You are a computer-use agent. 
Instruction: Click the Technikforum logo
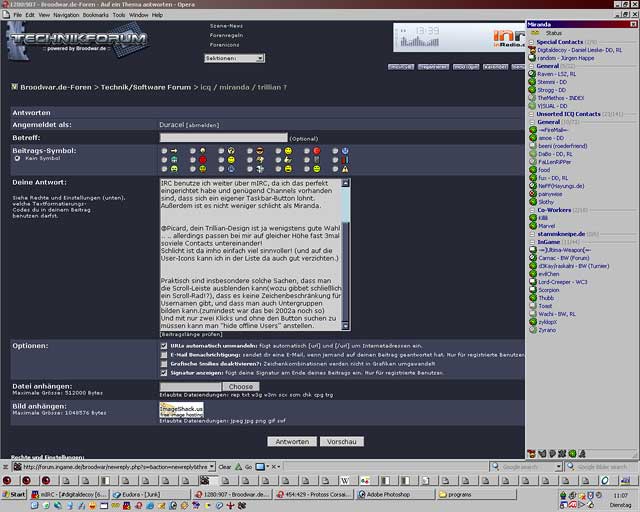coord(78,41)
